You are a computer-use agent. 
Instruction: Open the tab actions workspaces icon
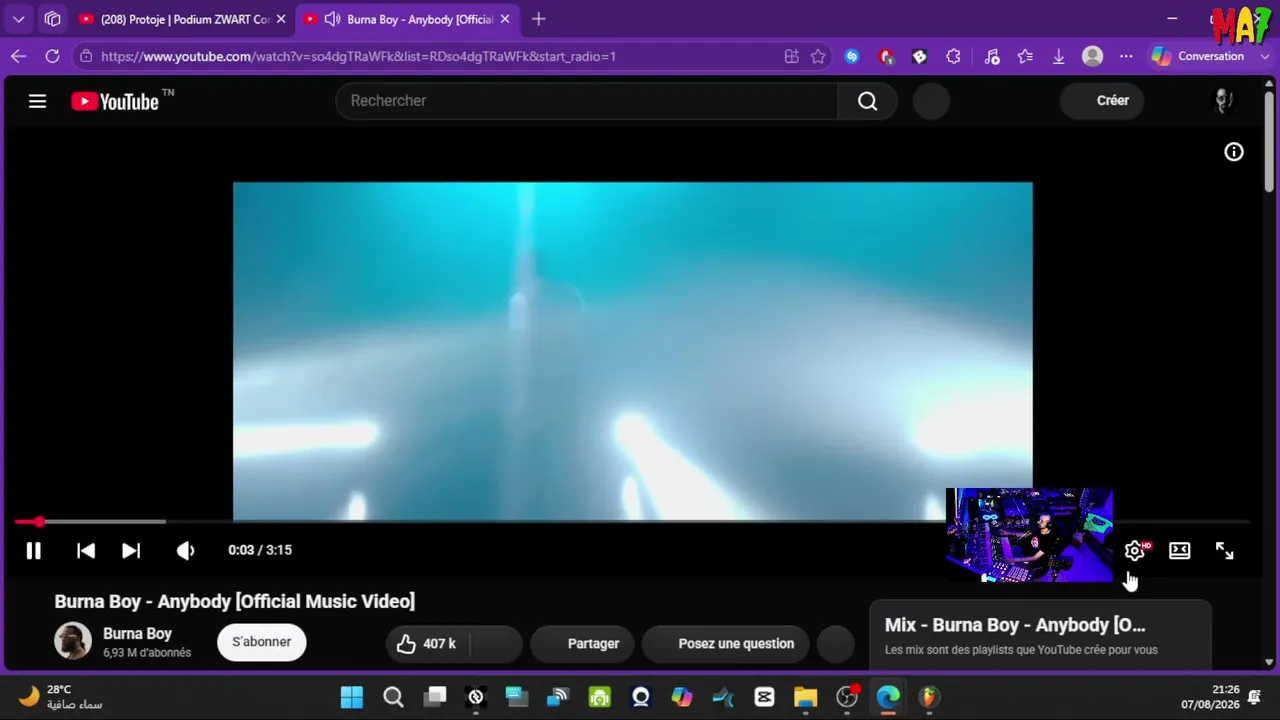click(x=53, y=19)
